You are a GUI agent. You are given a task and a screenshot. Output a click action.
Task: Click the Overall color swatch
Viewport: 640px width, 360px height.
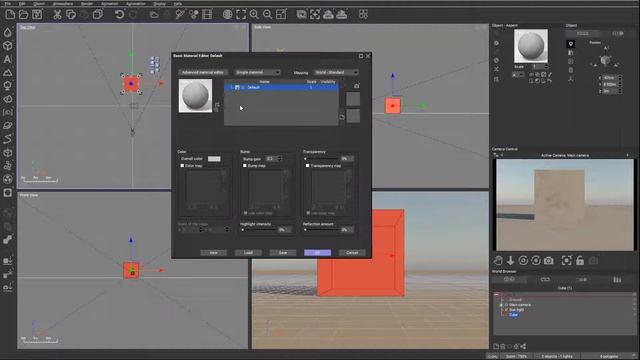click(214, 159)
